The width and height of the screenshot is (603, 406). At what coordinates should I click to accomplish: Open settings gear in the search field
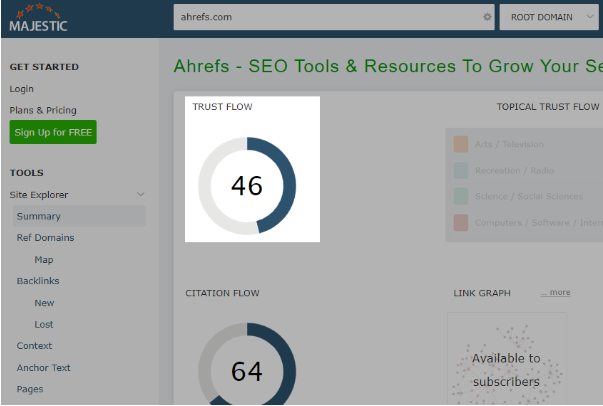(487, 17)
